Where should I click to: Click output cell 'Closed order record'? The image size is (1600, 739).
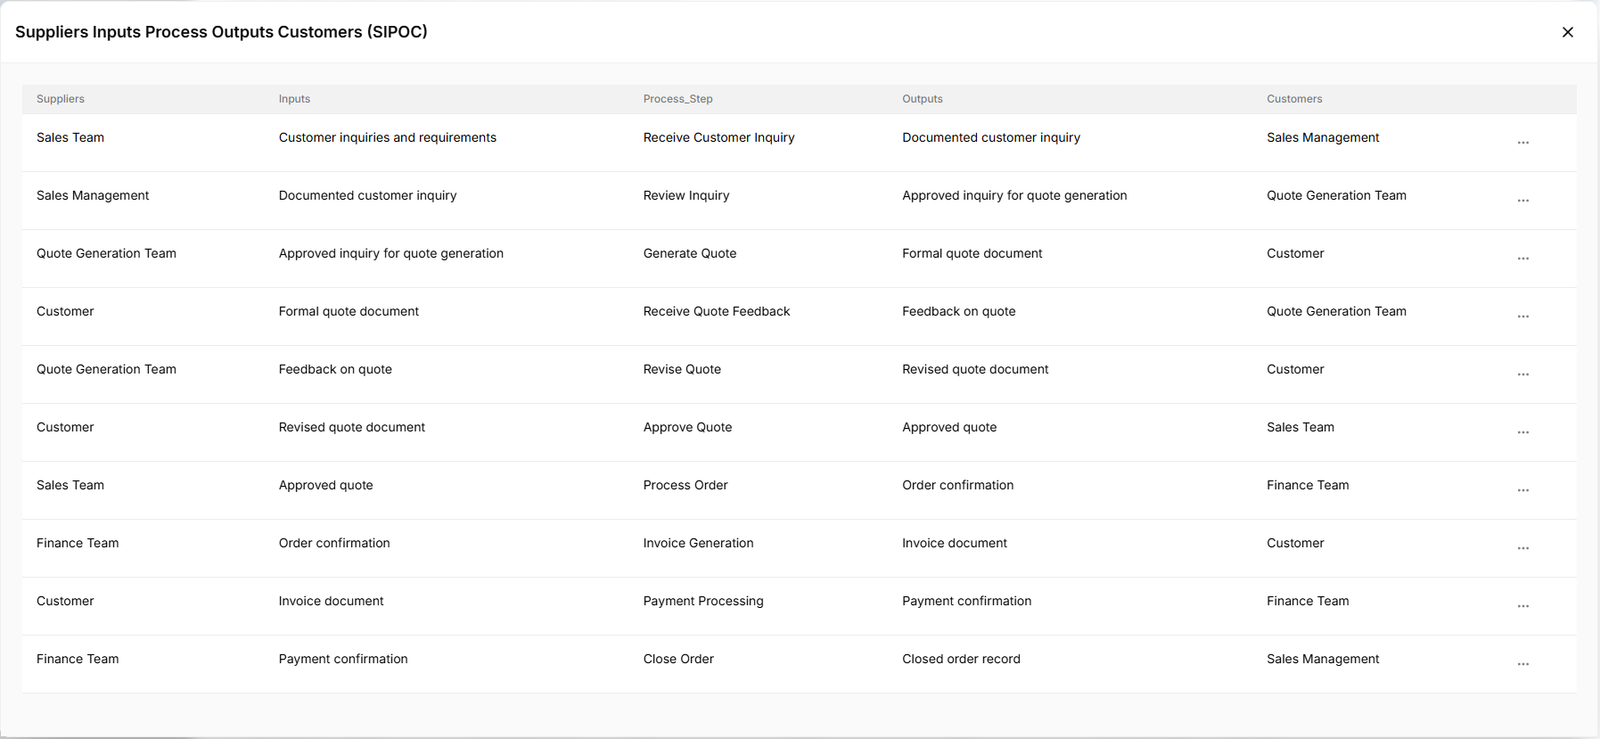[x=961, y=660]
